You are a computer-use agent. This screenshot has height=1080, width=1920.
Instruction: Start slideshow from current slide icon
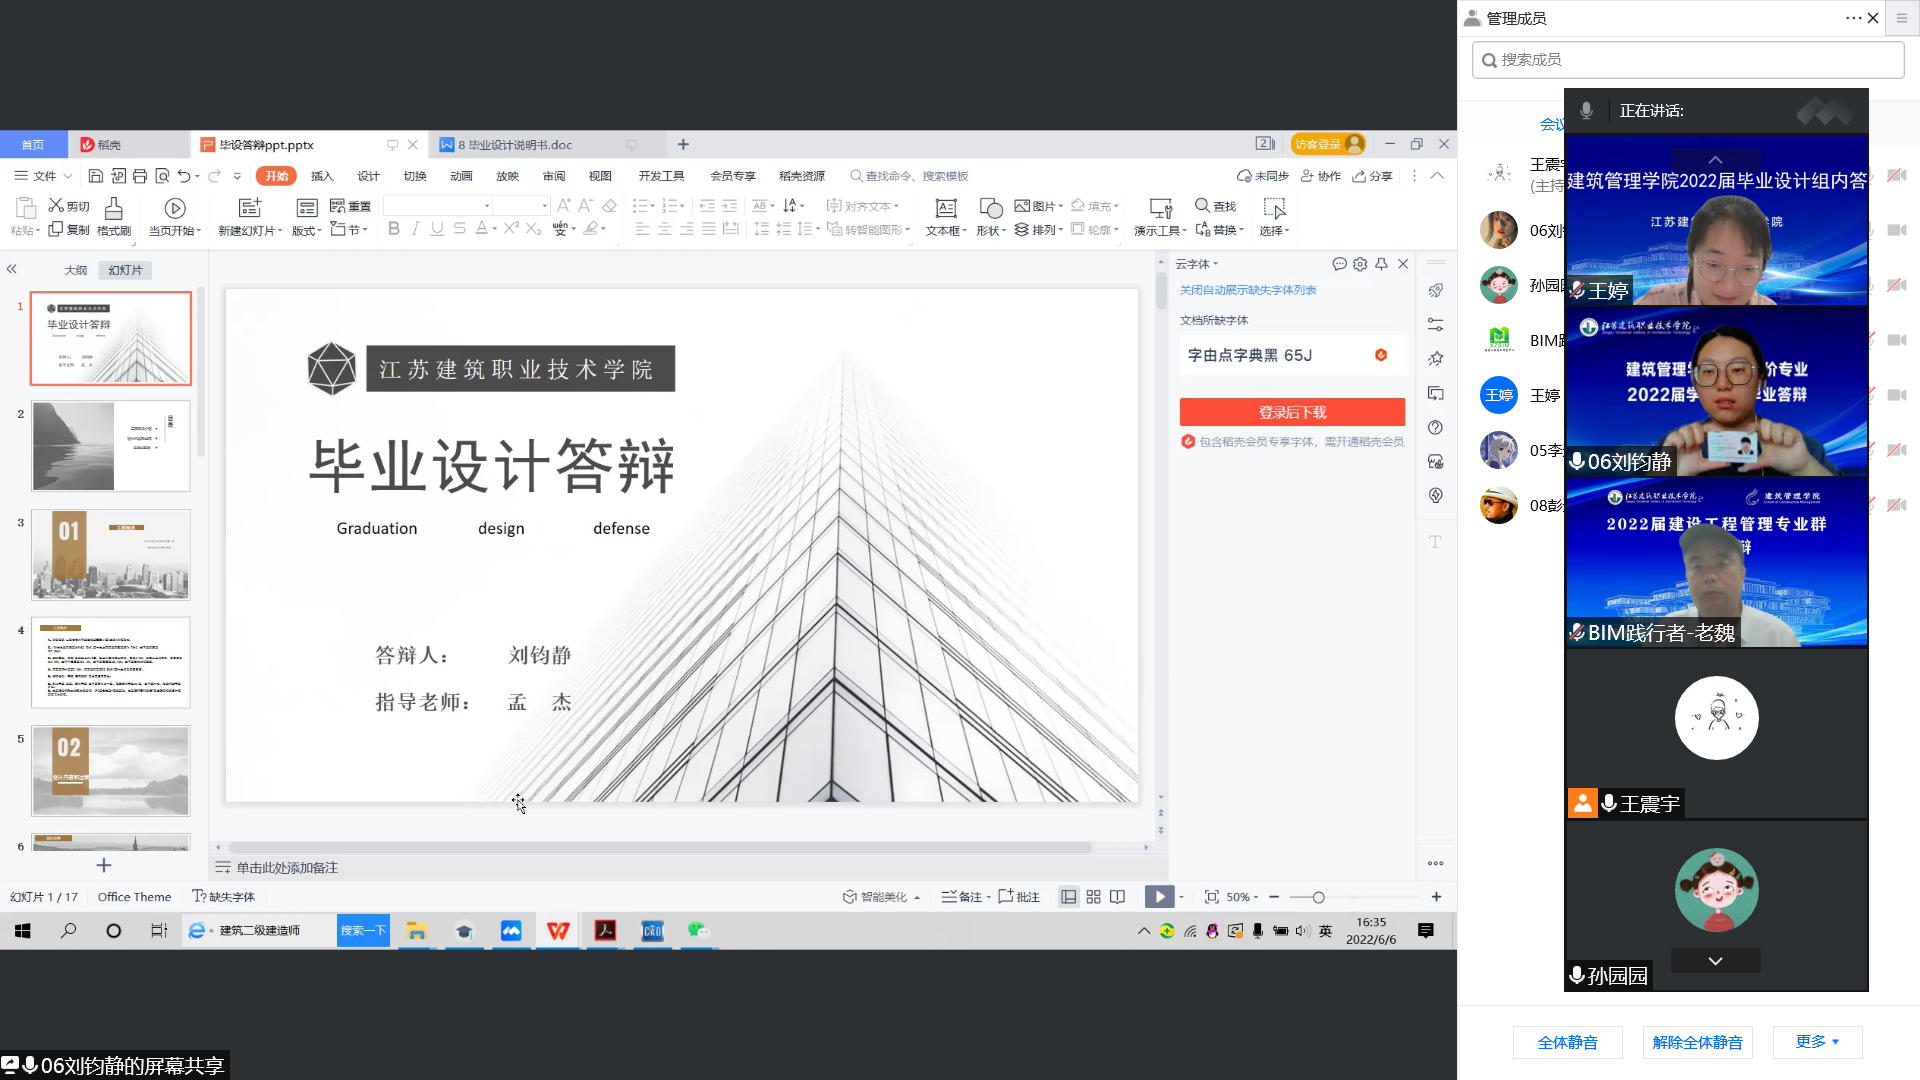(x=175, y=208)
